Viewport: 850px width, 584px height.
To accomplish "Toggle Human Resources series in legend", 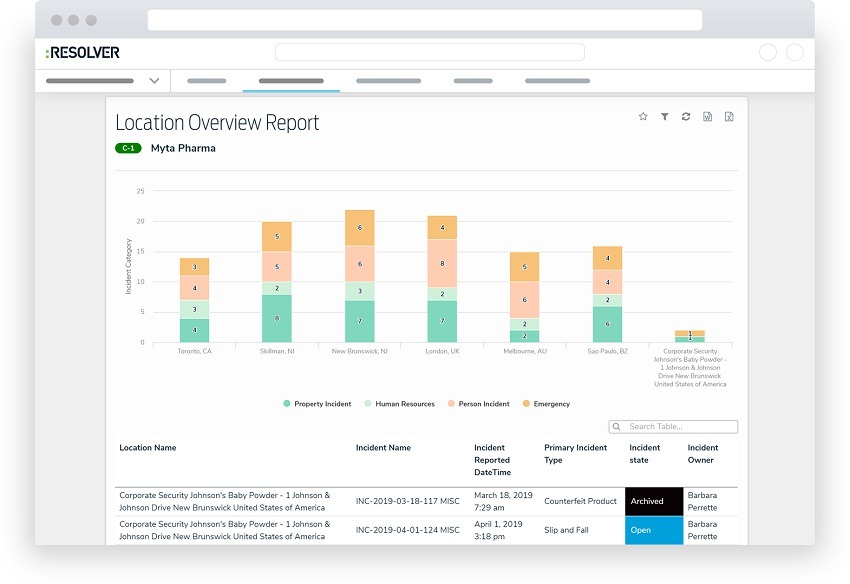I will click(x=398, y=404).
